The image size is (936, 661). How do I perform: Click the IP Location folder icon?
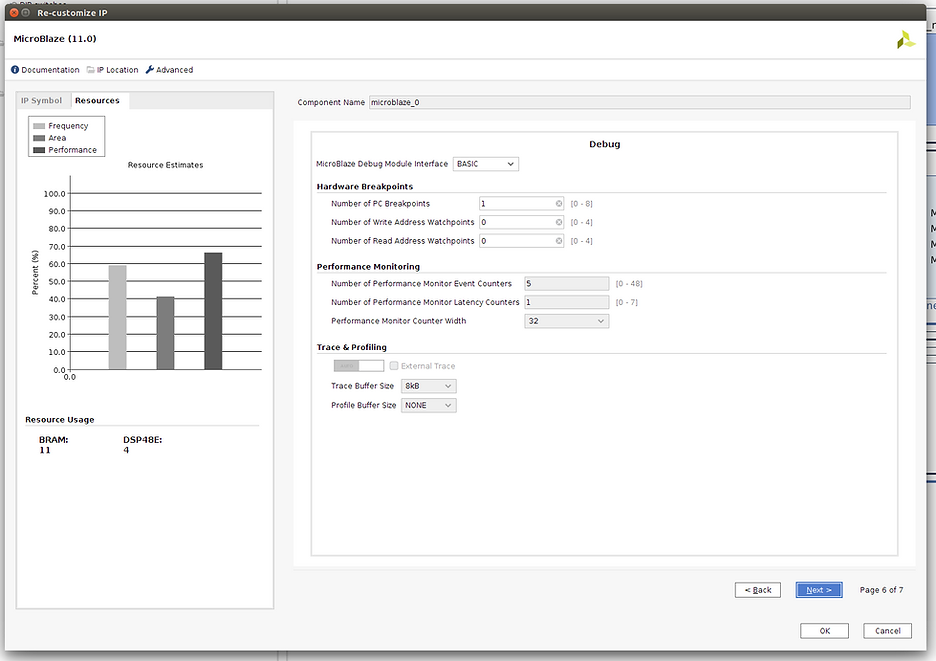click(91, 70)
